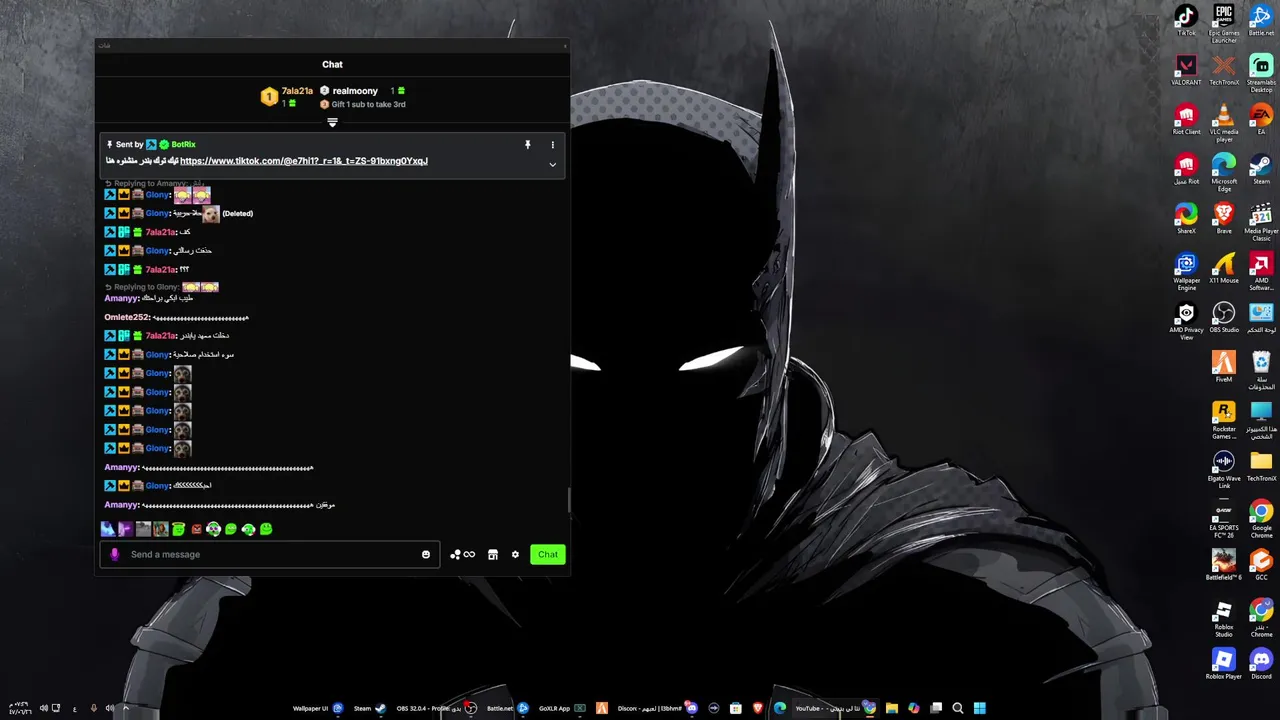Open Microsoft Edge desktop shortcut
This screenshot has height=720, width=1280.
point(1224,172)
